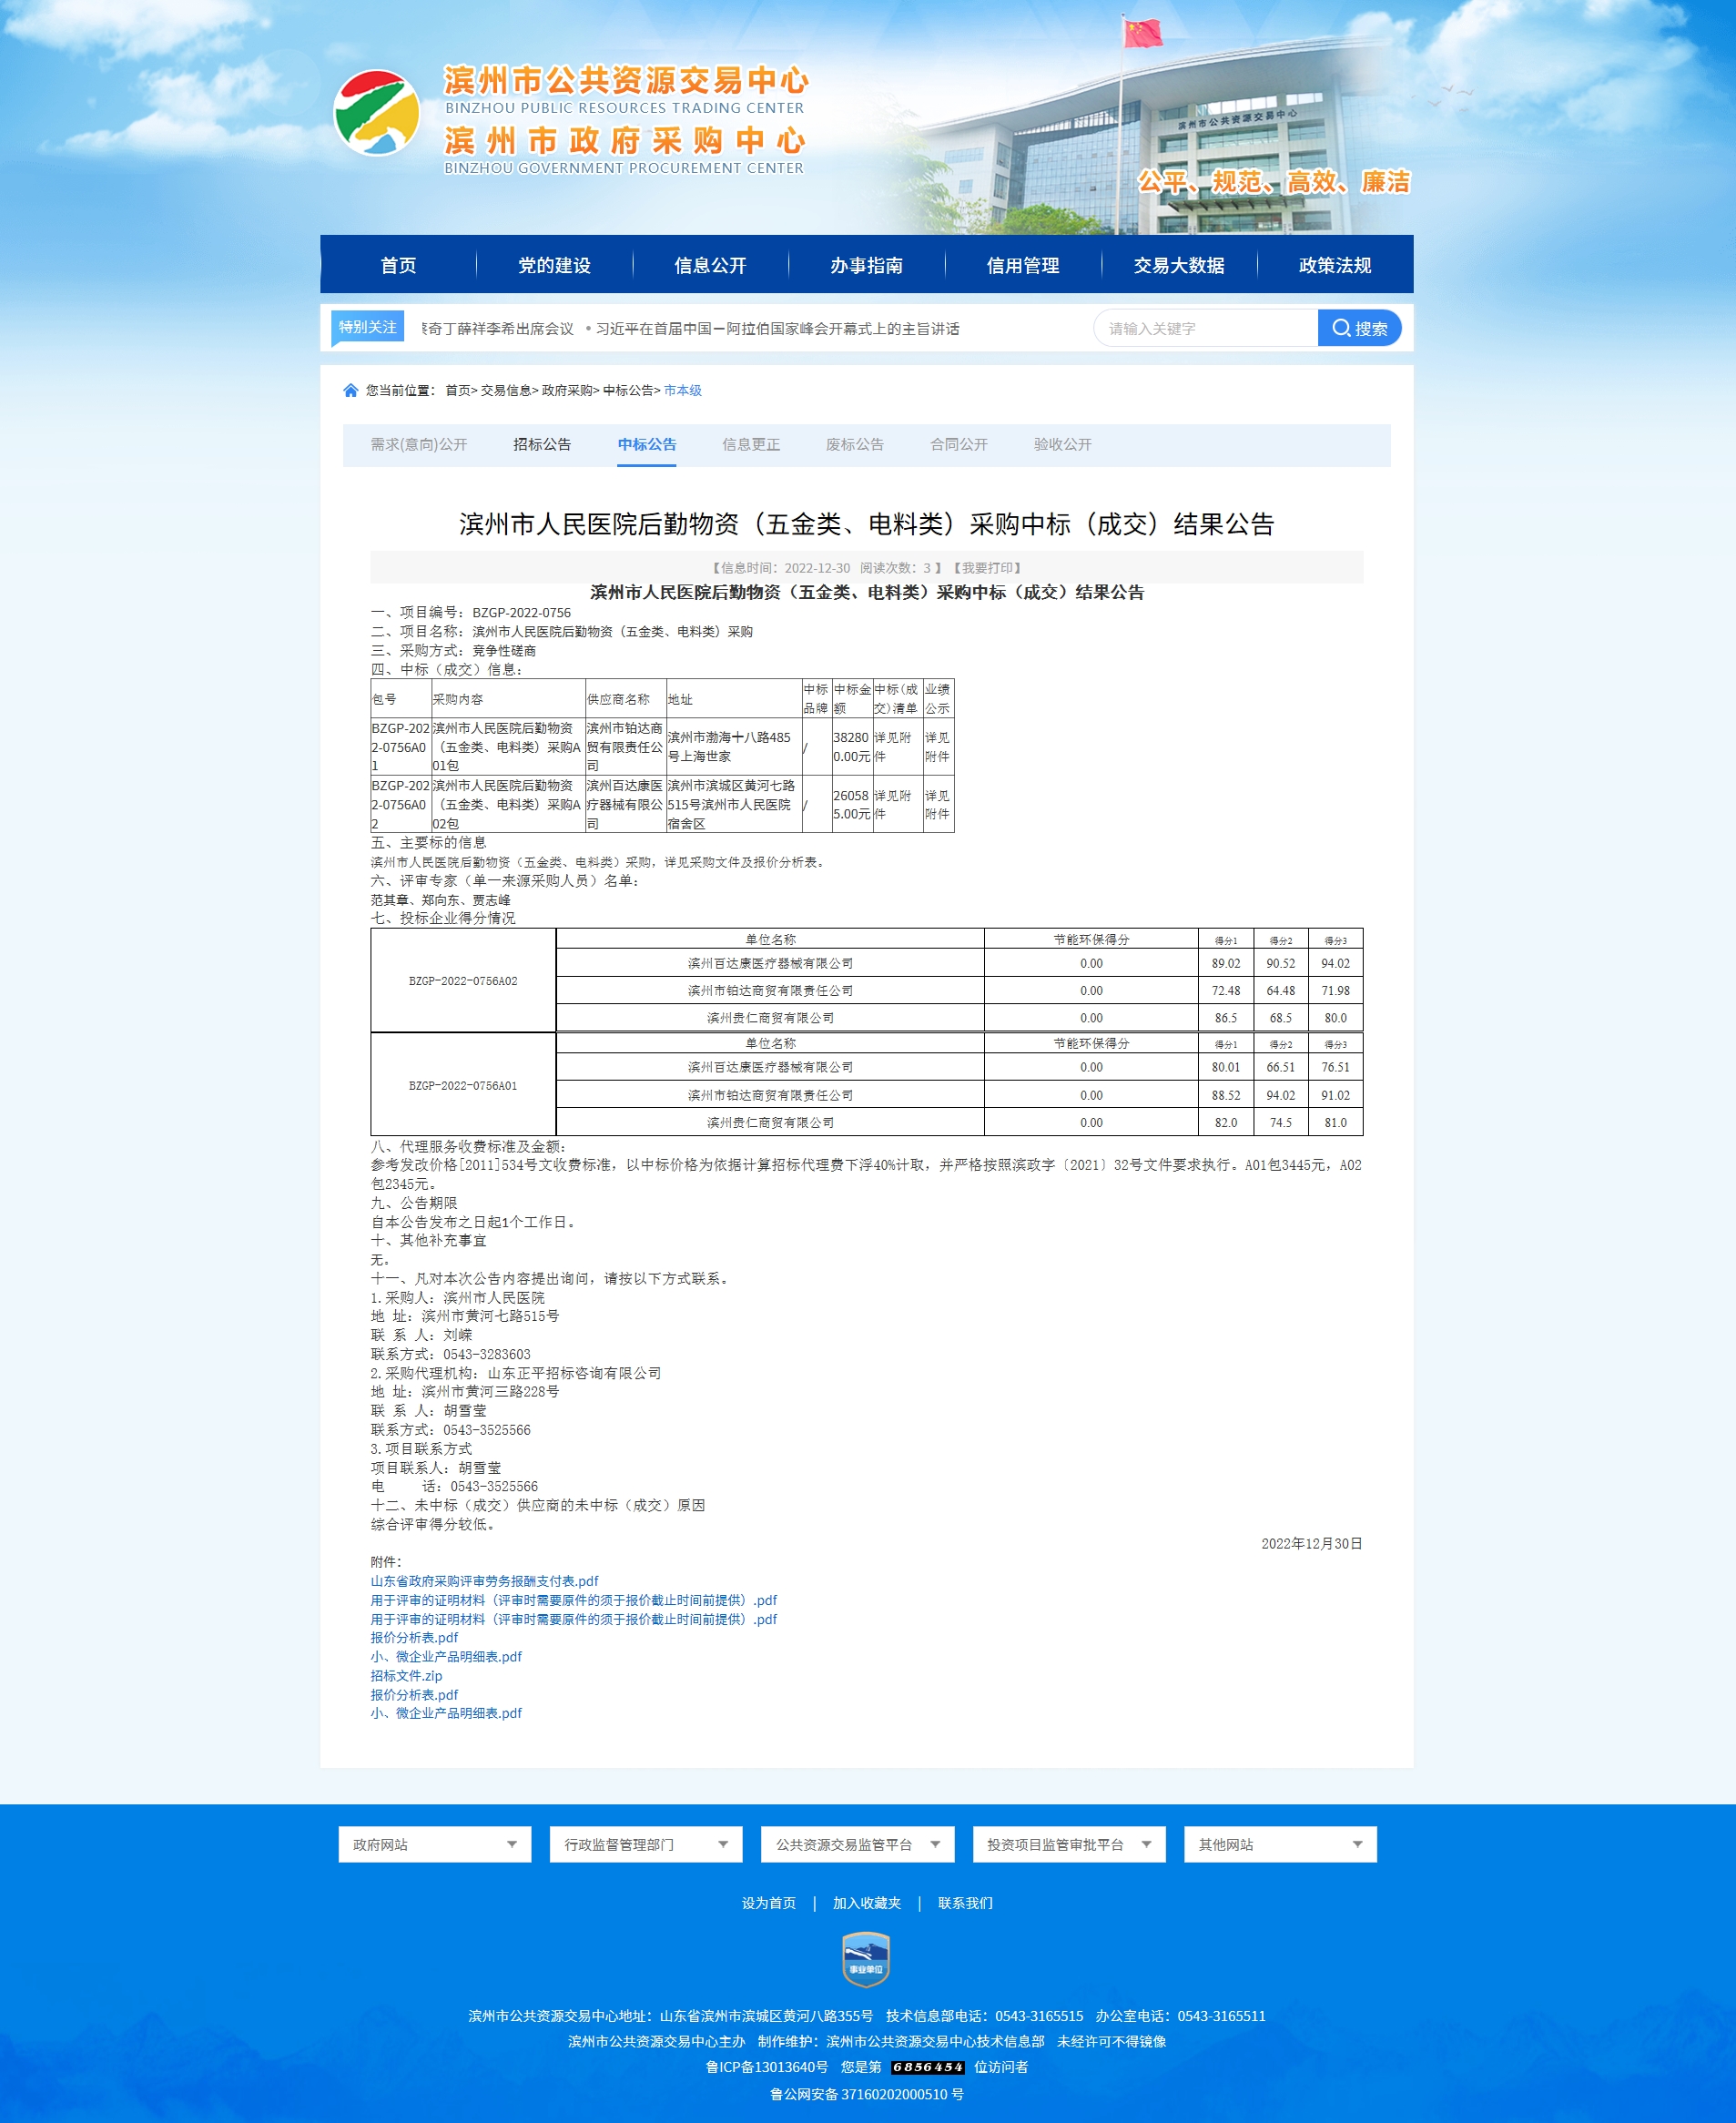This screenshot has height=2123, width=1736.
Task: Download 招标文件.zip attachment
Action: tap(406, 1676)
